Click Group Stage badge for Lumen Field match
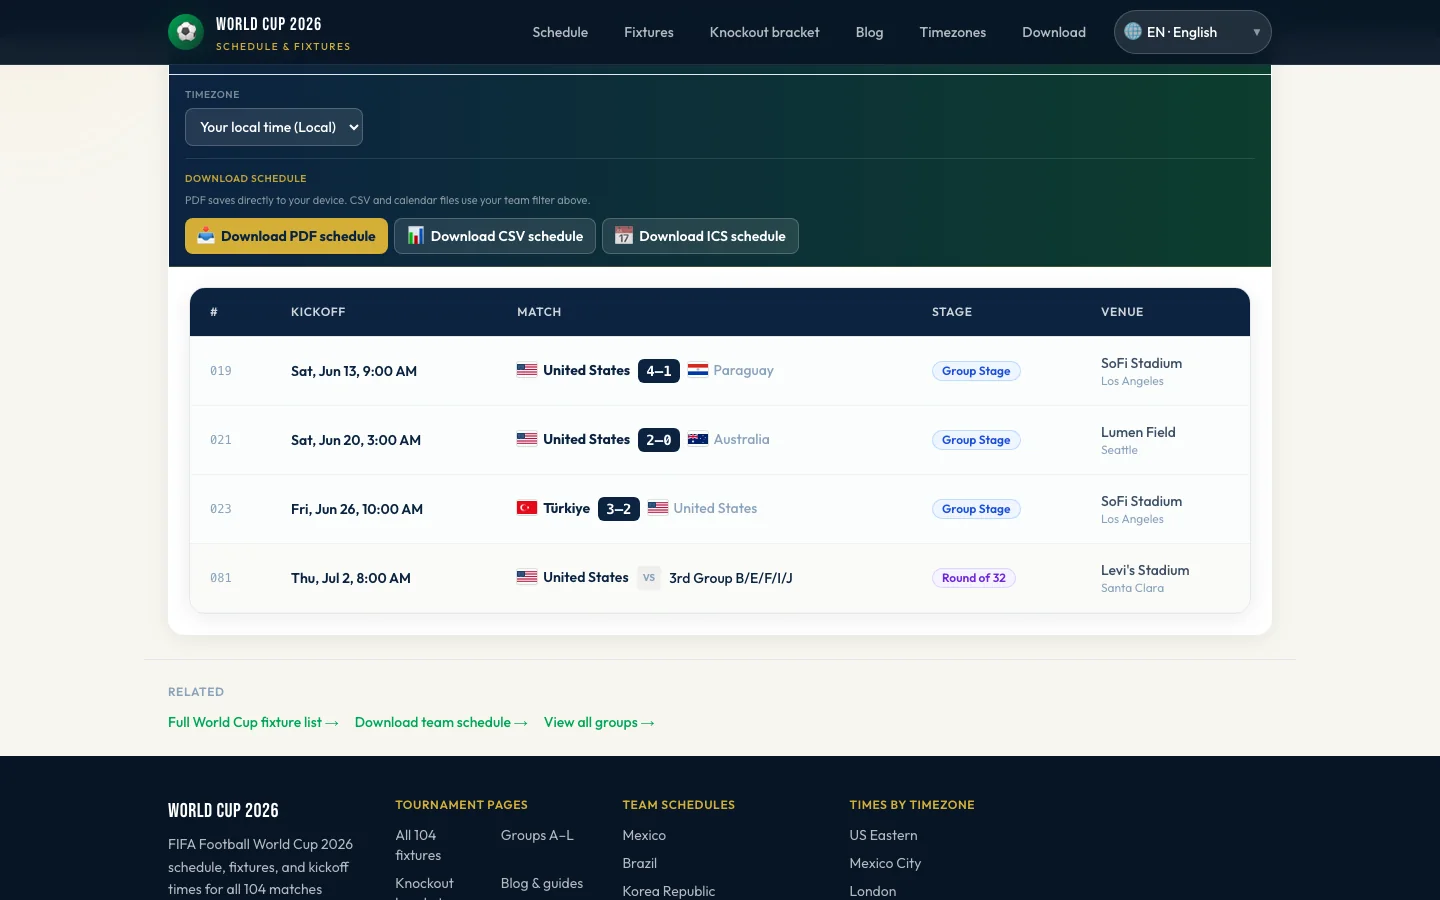 976,440
